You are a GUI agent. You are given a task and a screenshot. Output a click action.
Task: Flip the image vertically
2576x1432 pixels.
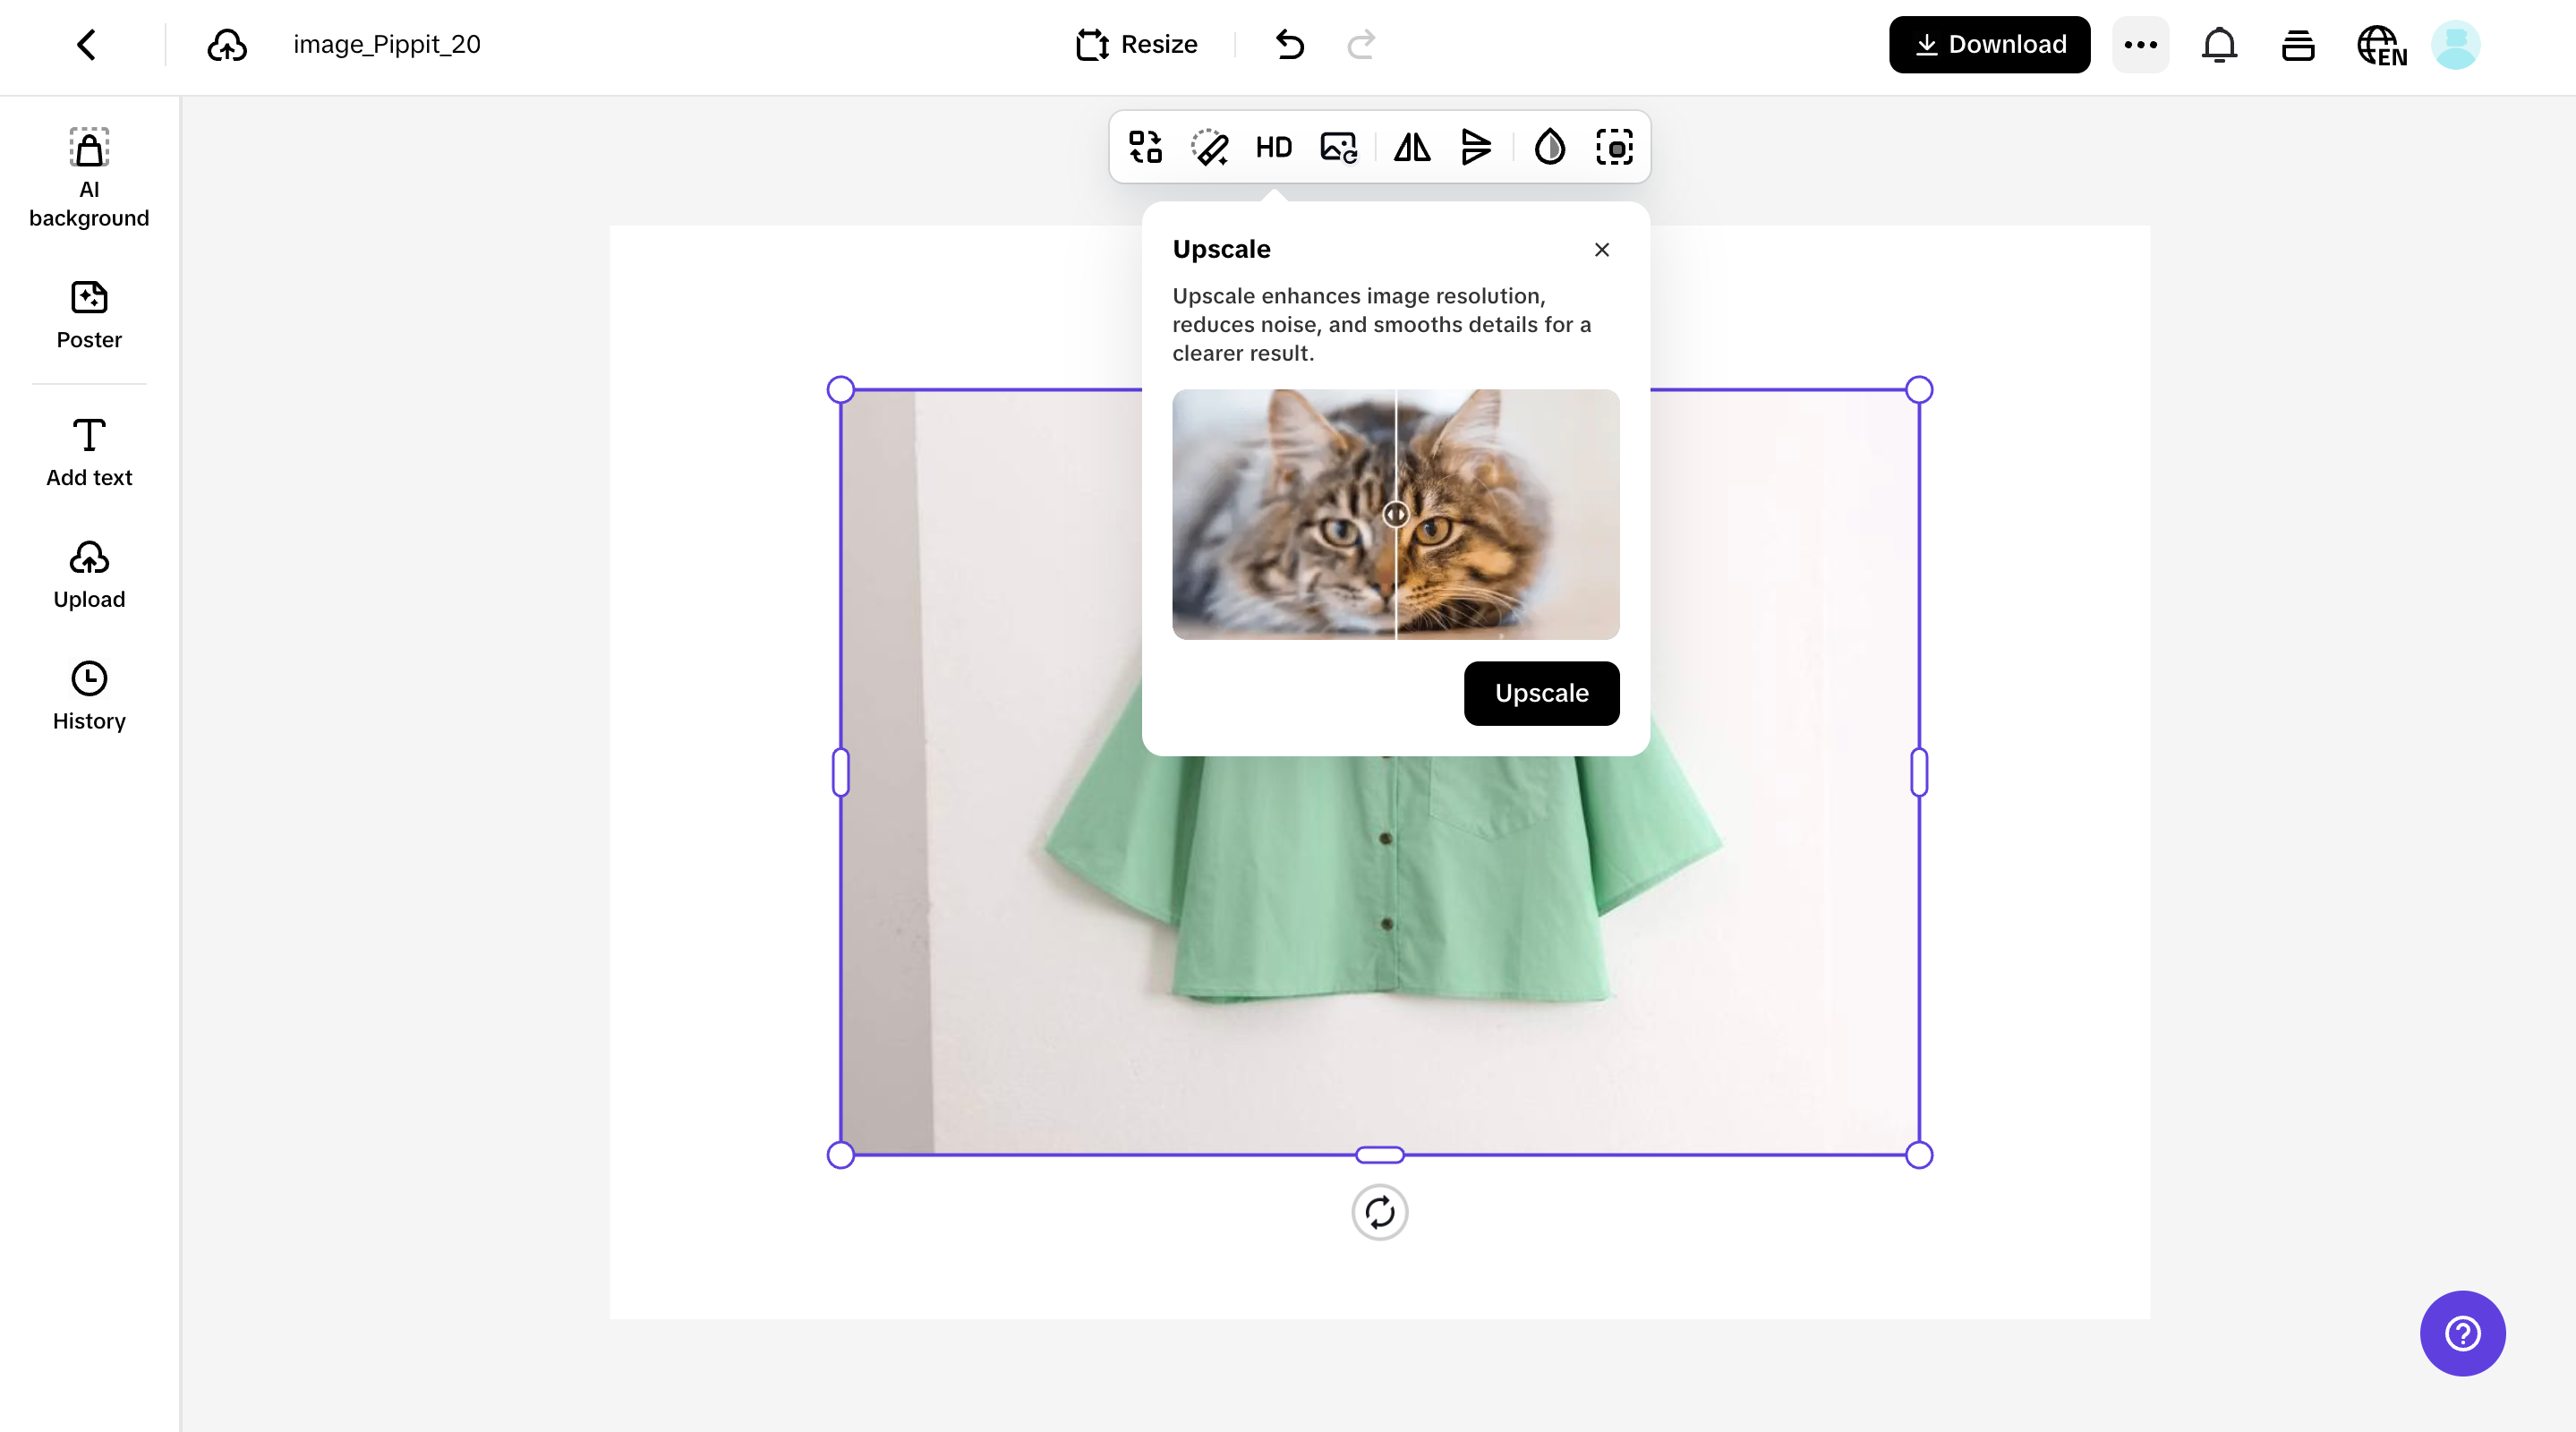[x=1476, y=147]
